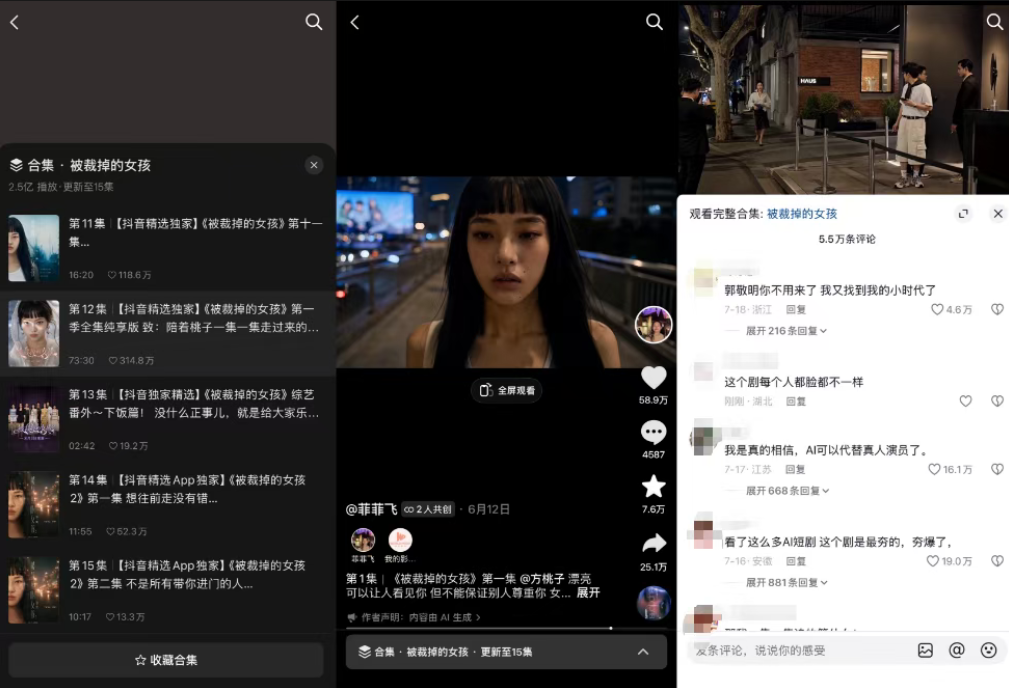Image resolution: width=1009 pixels, height=688 pixels.
Task: Mention someone with @ icon
Action: [957, 651]
